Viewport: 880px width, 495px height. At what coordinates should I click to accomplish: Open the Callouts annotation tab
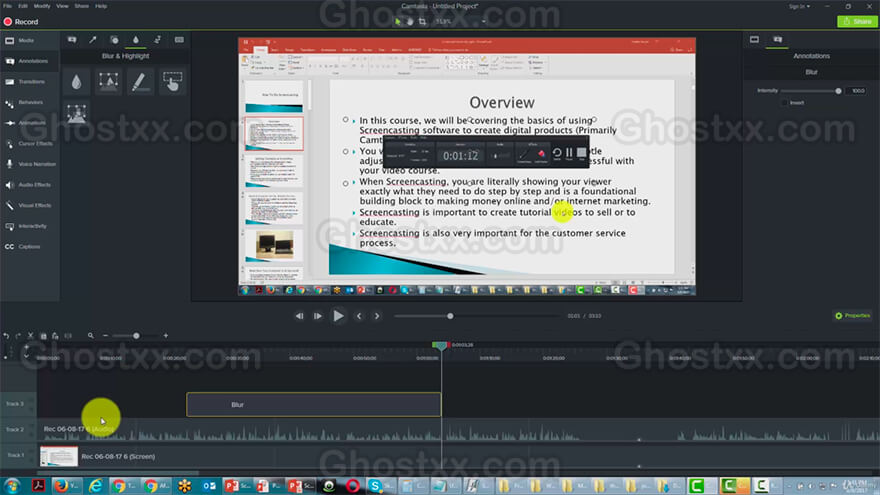(x=72, y=40)
